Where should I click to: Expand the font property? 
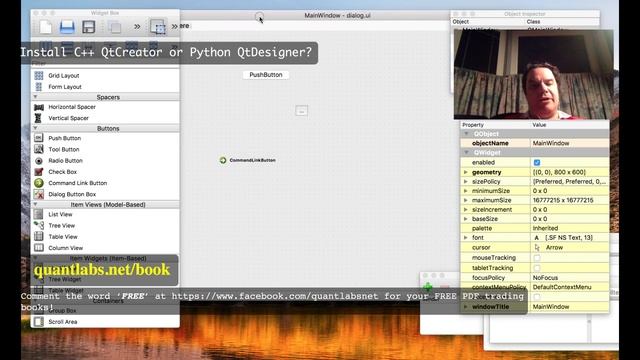pos(466,238)
